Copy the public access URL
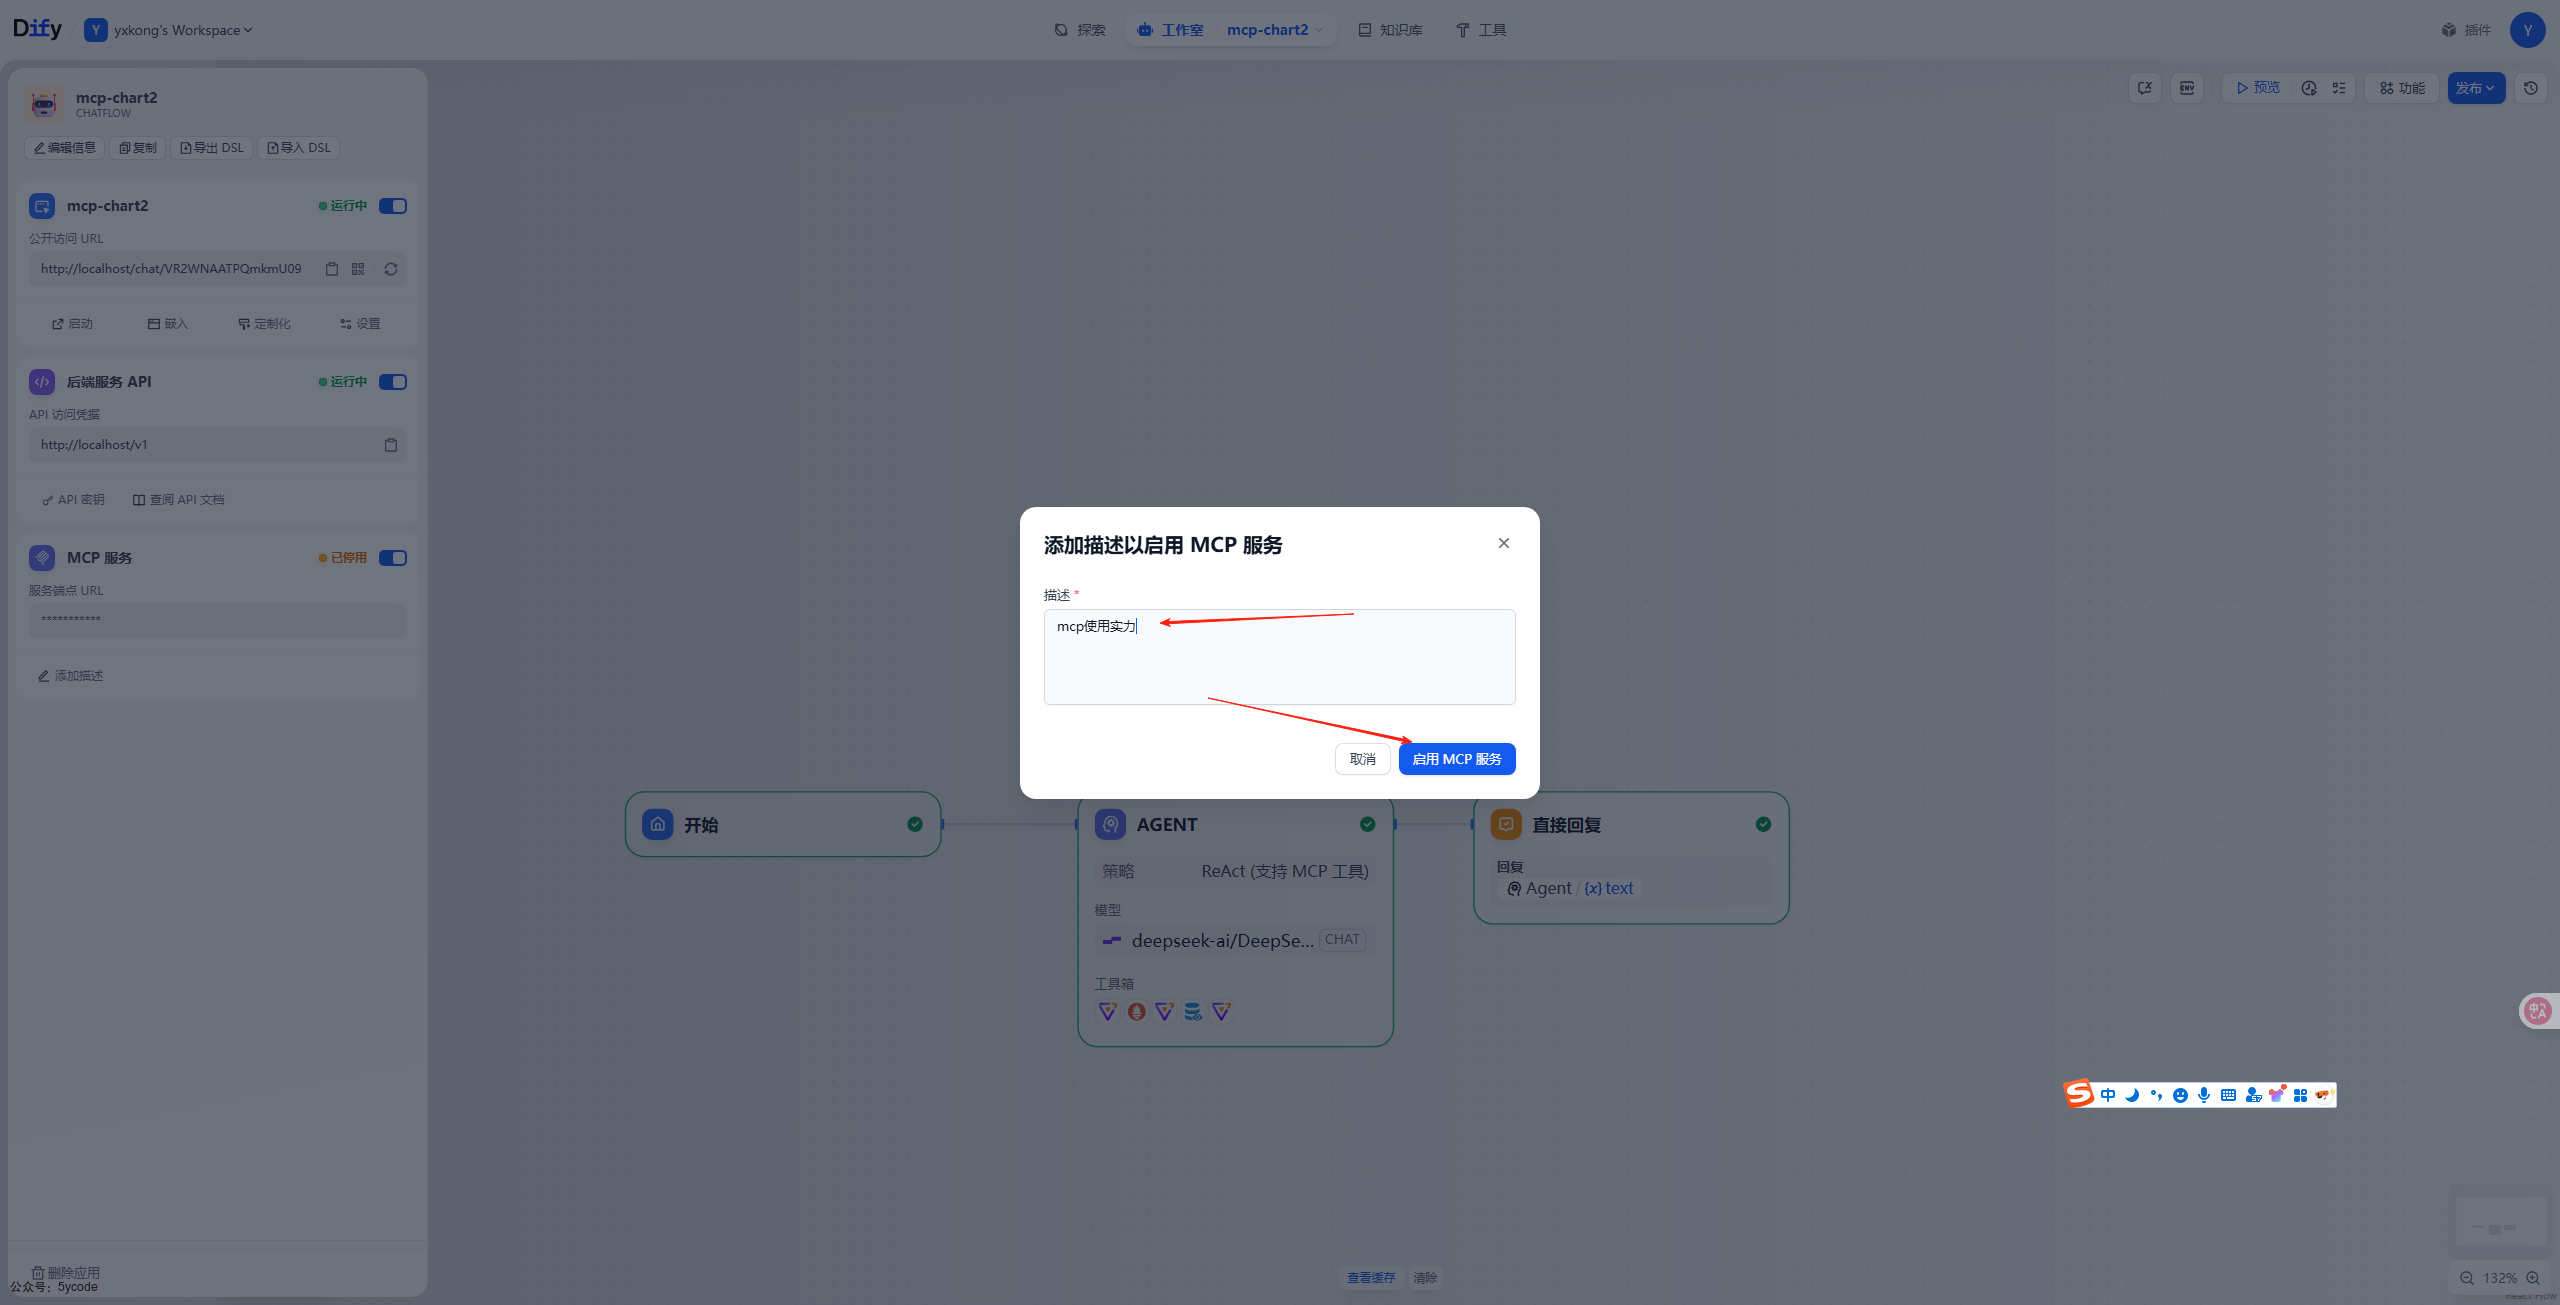2560x1305 pixels. point(333,268)
